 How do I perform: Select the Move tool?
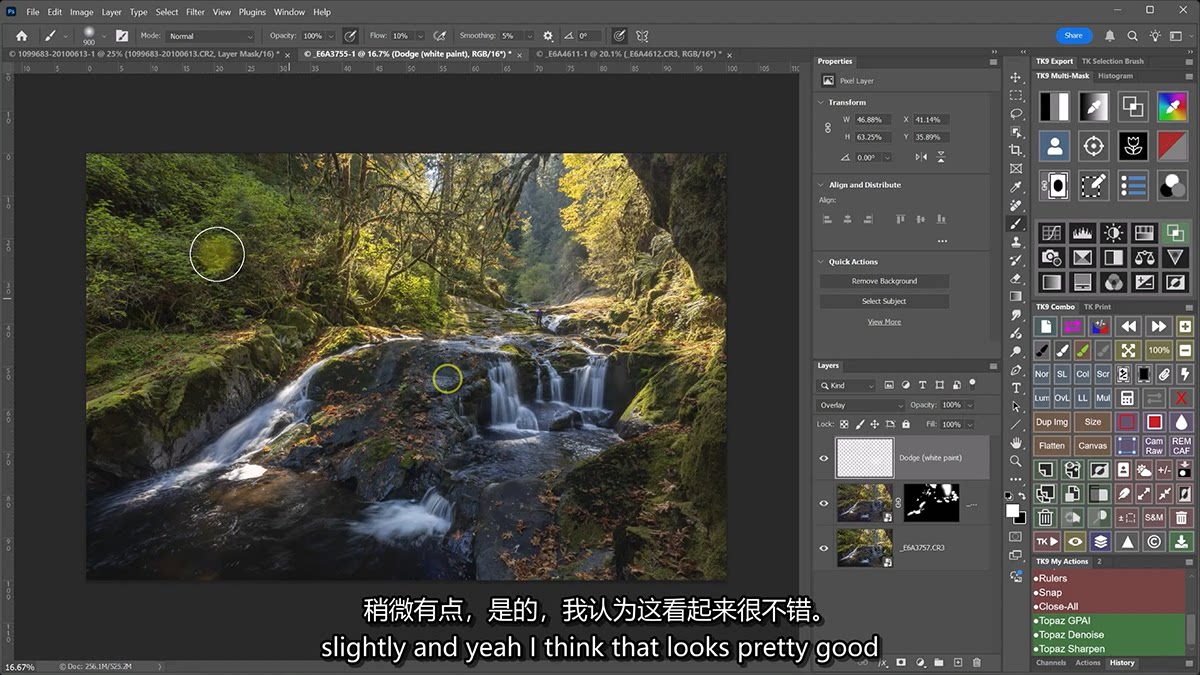tap(1016, 77)
